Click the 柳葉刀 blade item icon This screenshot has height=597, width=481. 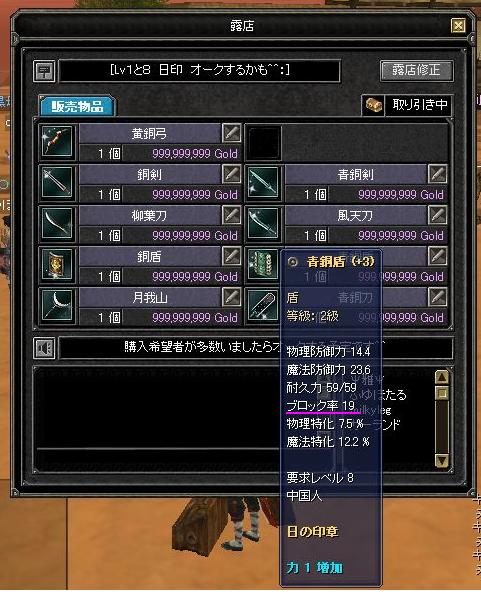pyautogui.click(x=57, y=223)
